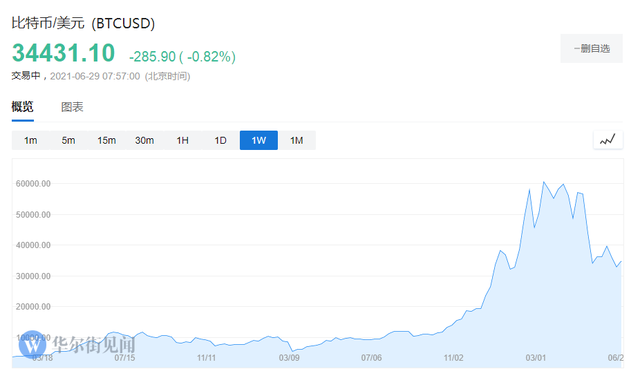Viewport: 640px width, 378px height.
Task: Select the 1H timeframe
Action: pyautogui.click(x=182, y=140)
